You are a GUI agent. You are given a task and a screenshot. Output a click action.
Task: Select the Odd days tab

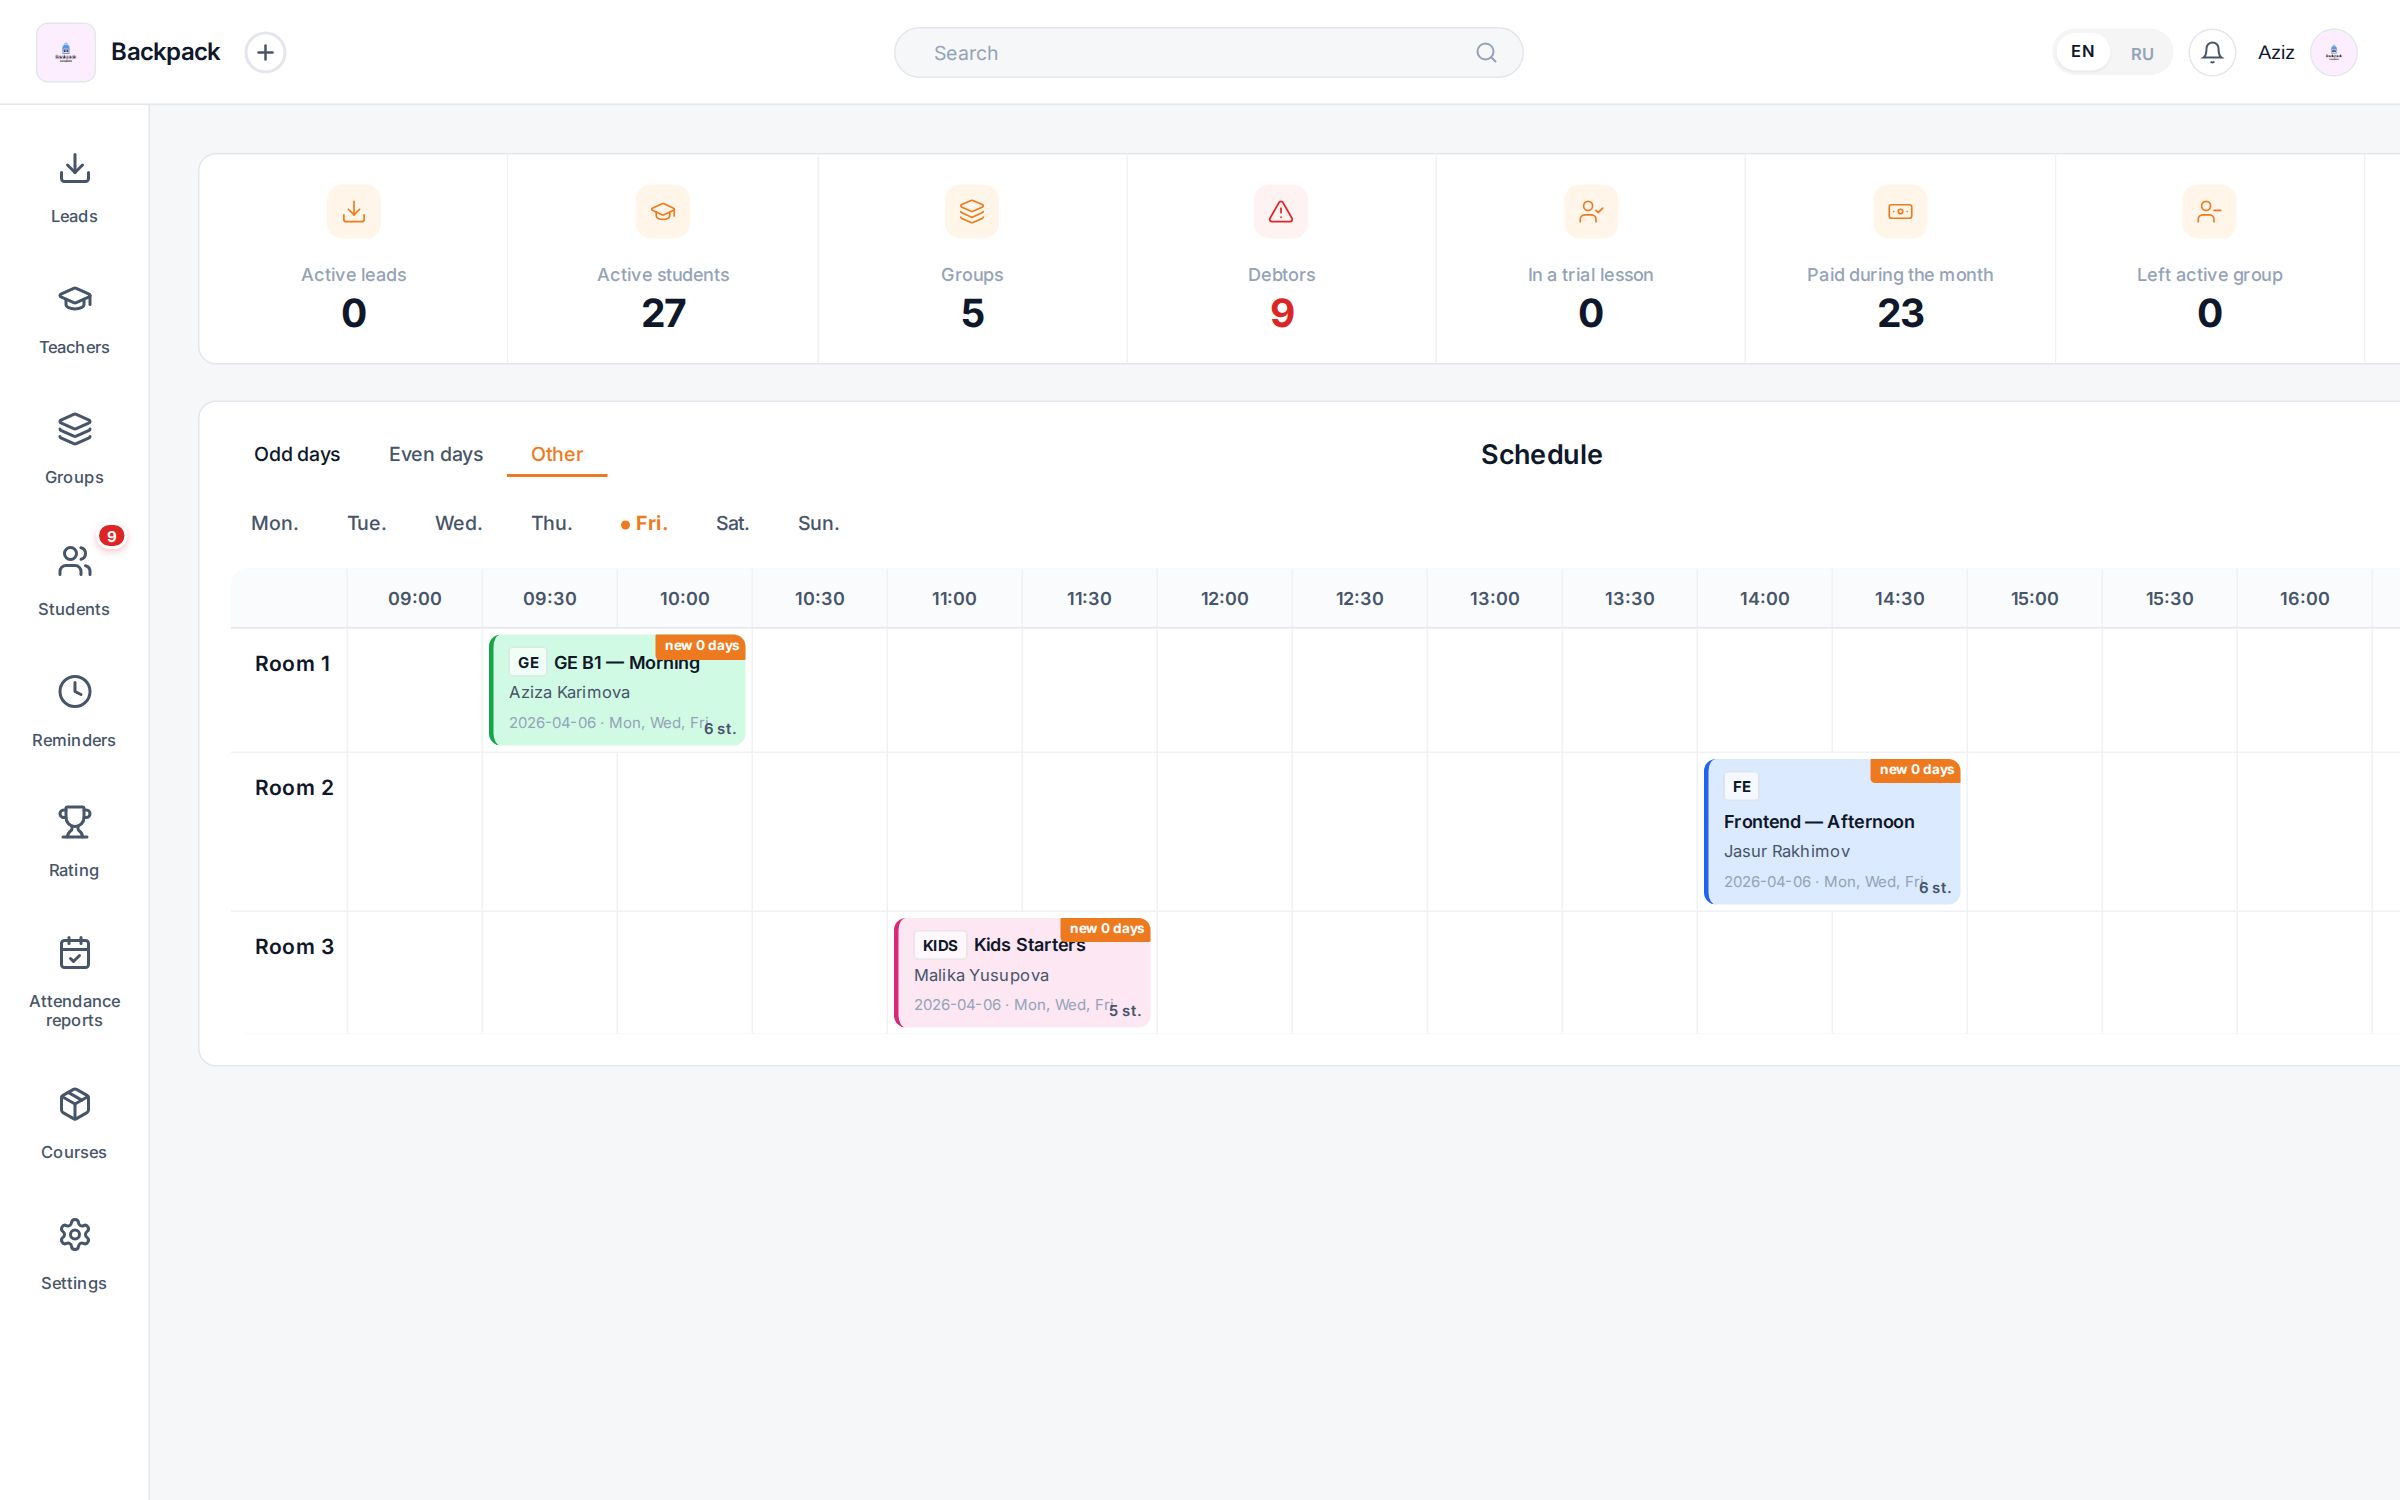coord(297,454)
